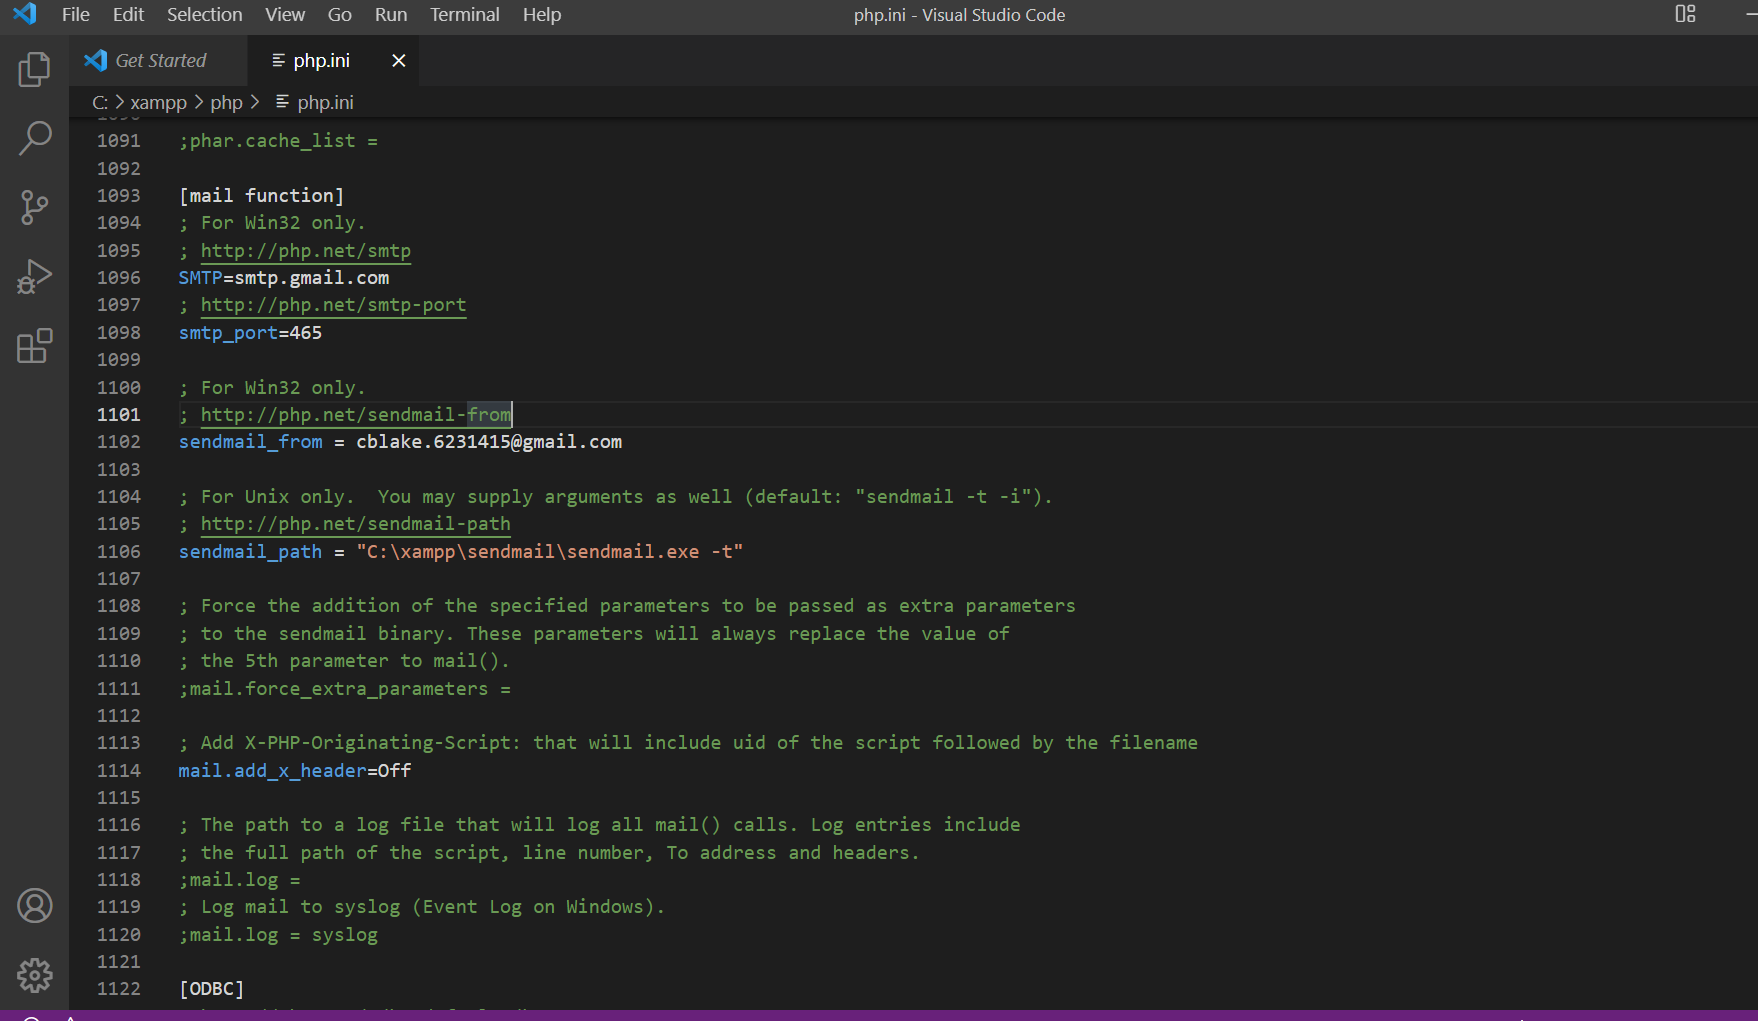Follow the http://php.net/smtp-port link
The width and height of the screenshot is (1758, 1021).
[x=333, y=305]
